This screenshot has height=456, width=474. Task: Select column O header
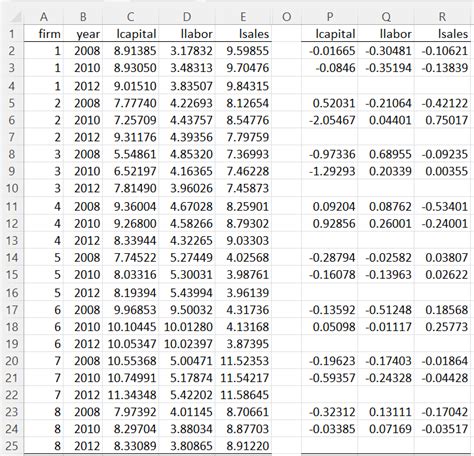click(x=286, y=17)
